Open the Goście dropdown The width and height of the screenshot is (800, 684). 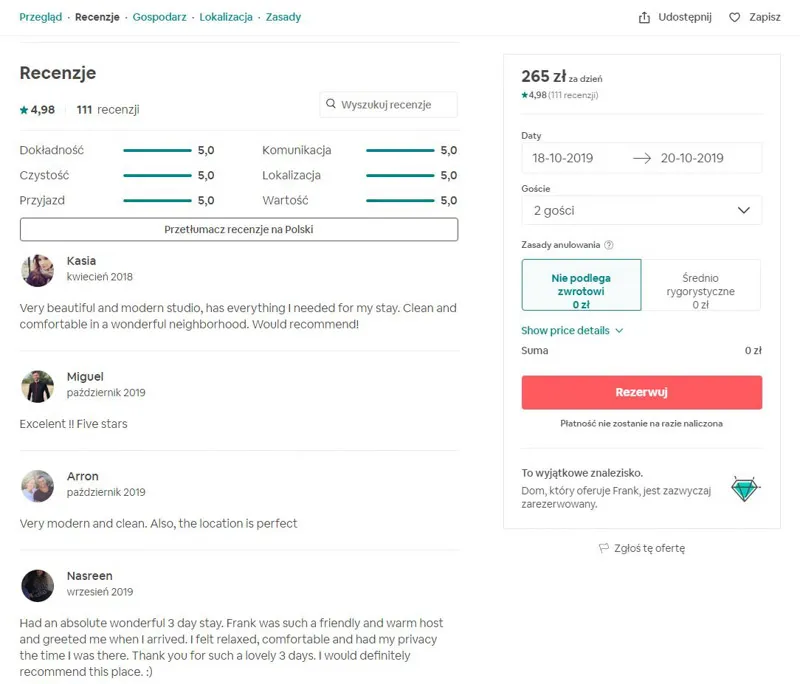(x=640, y=210)
